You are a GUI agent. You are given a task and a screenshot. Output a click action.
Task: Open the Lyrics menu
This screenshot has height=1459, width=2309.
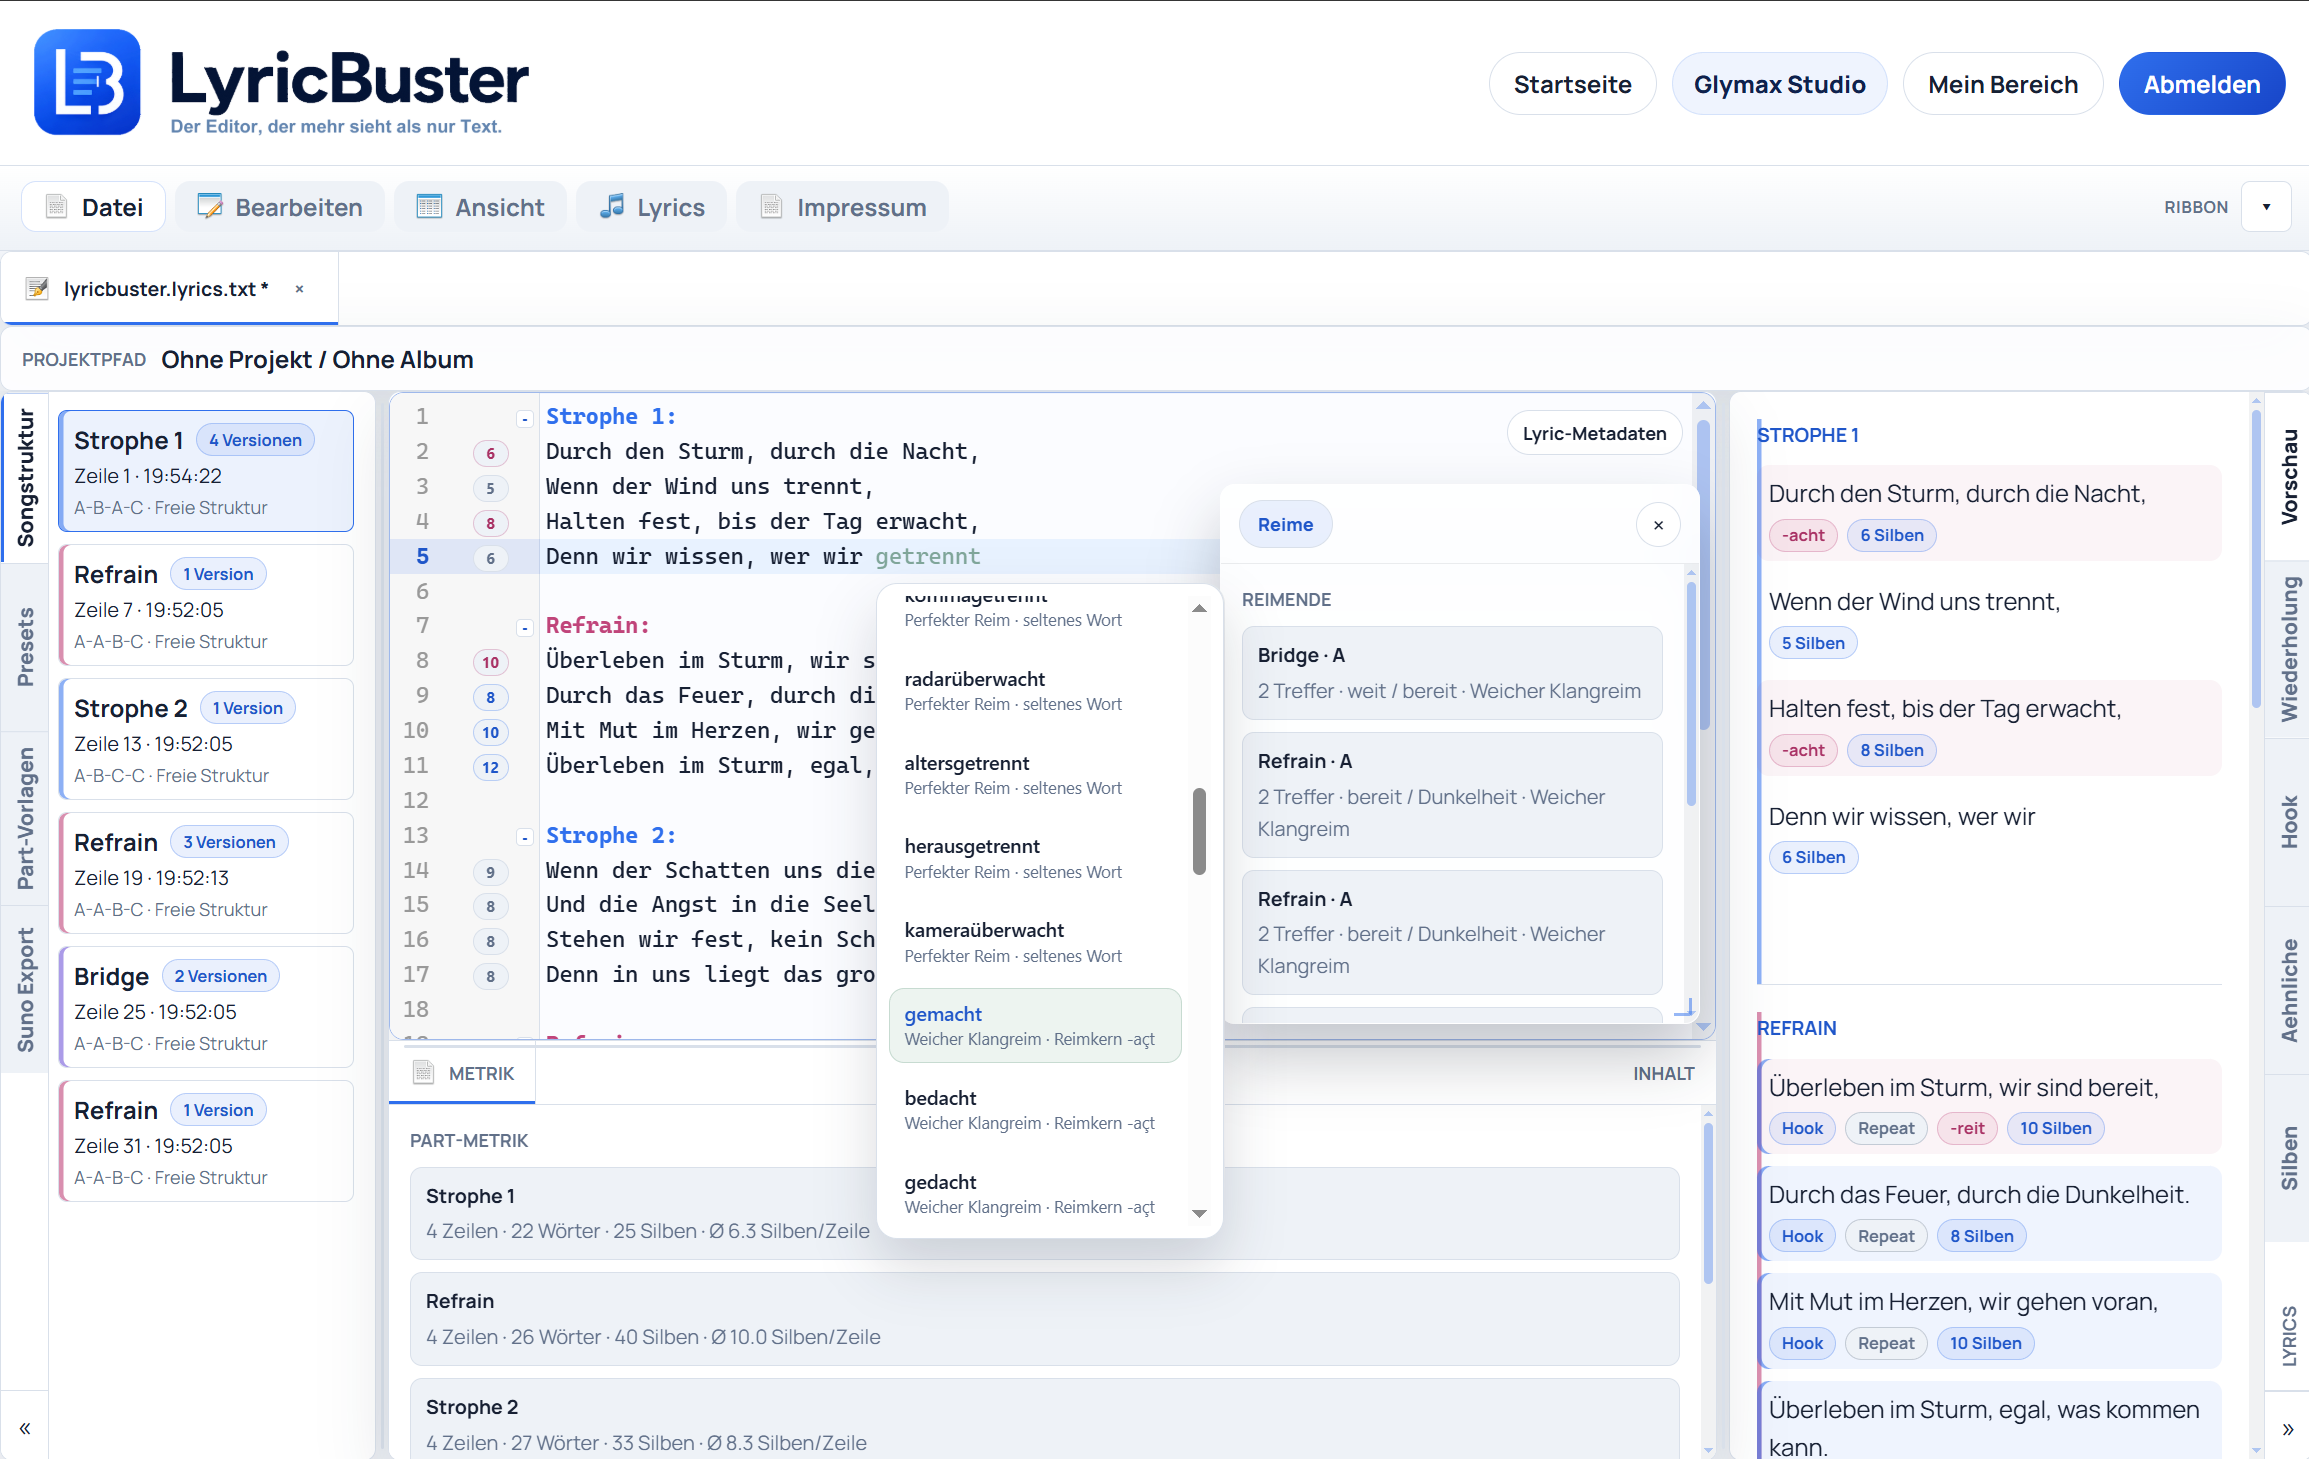tap(652, 207)
